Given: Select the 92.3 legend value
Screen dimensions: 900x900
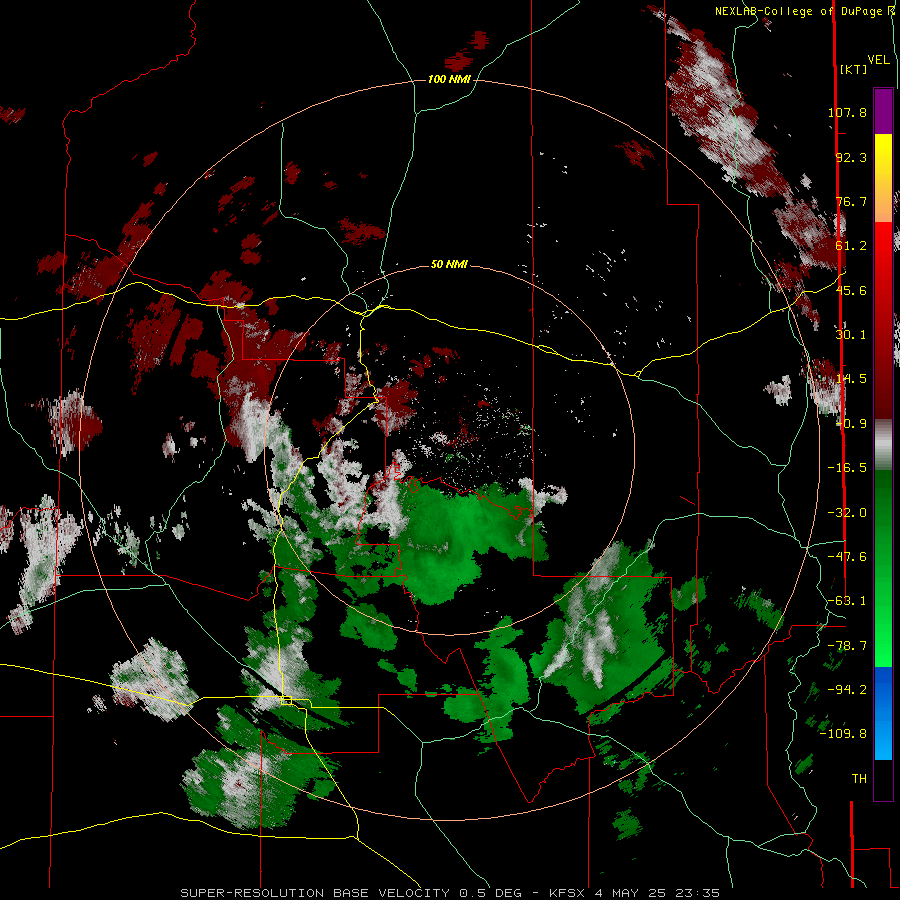Looking at the screenshot, I should pyautogui.click(x=851, y=157).
